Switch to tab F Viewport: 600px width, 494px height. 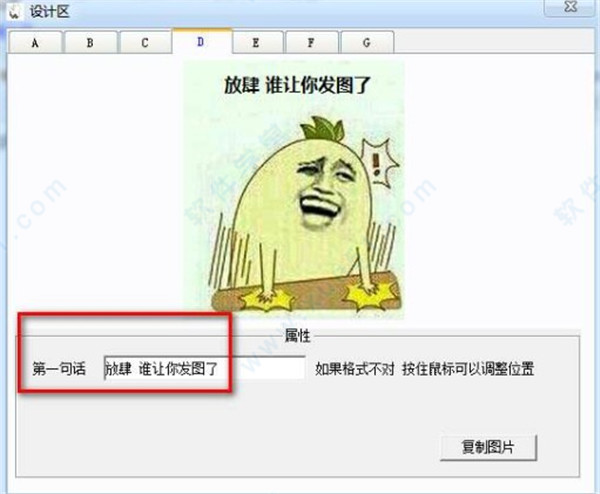(311, 42)
